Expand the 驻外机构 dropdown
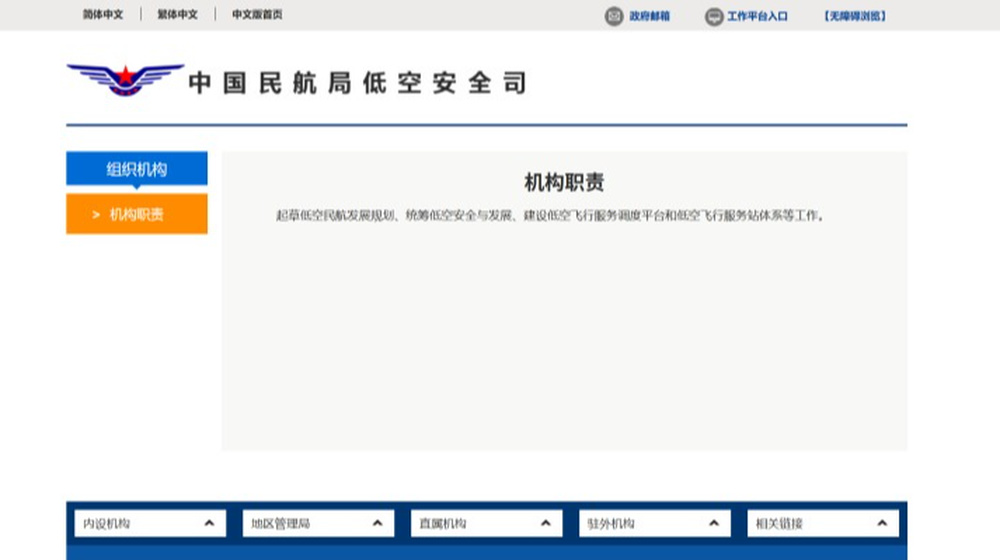 point(655,524)
